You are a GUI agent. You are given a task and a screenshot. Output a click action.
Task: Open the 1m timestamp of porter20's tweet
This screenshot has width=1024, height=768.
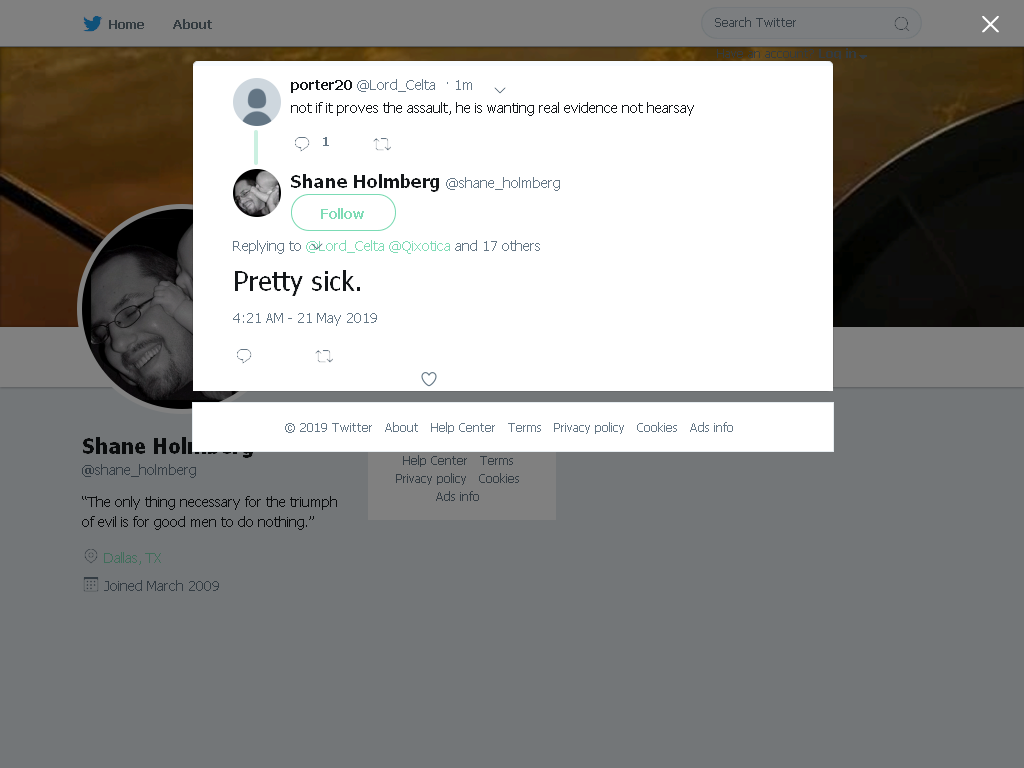[x=464, y=85]
